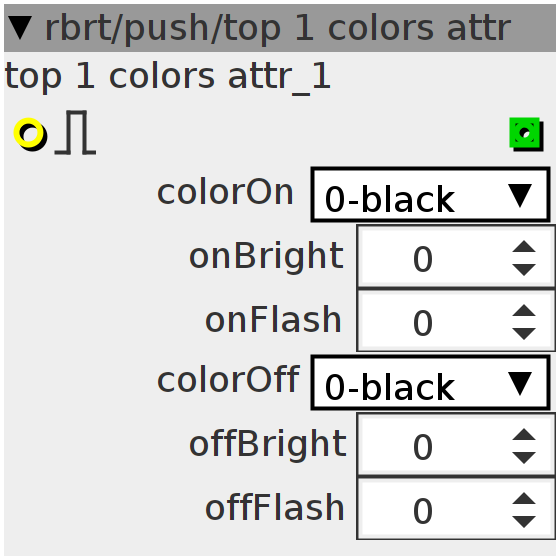Click the yellow ring input port icon
560x560 pixels.
30,134
